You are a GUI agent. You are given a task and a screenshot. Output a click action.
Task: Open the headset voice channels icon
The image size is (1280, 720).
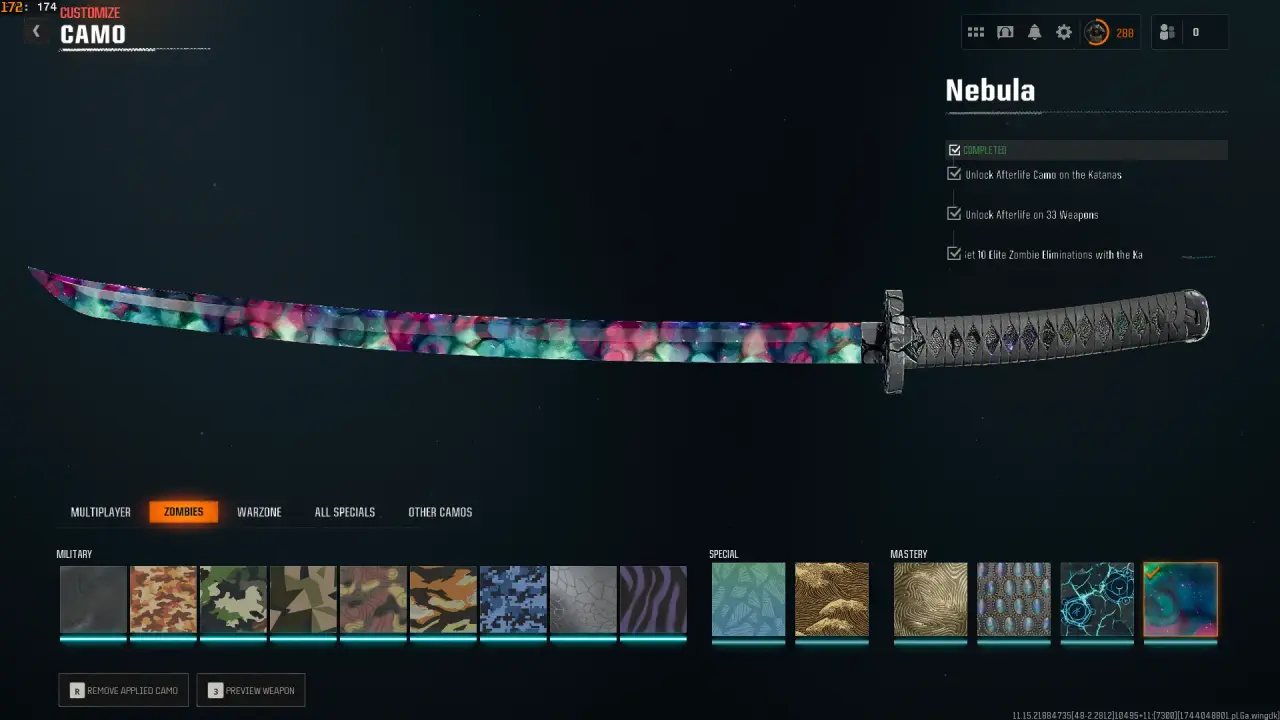click(x=1005, y=32)
